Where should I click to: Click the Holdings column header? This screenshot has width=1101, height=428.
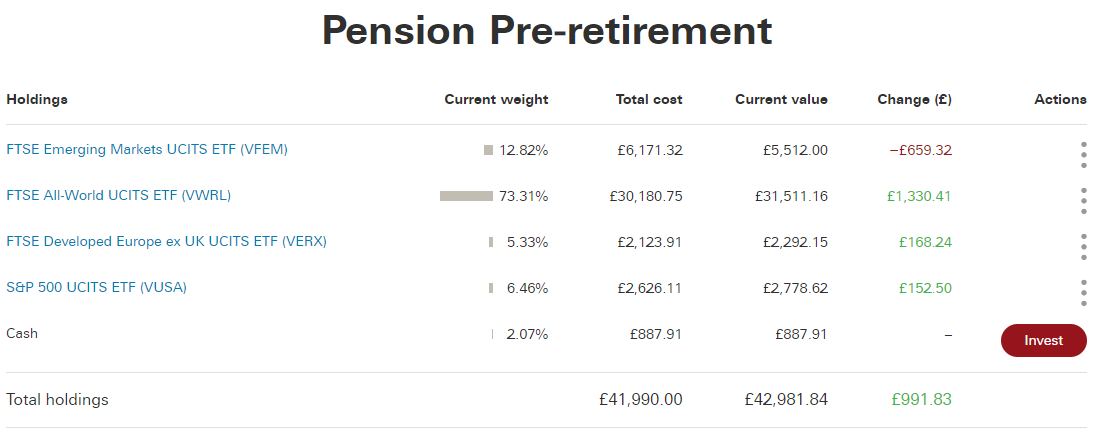pos(37,100)
